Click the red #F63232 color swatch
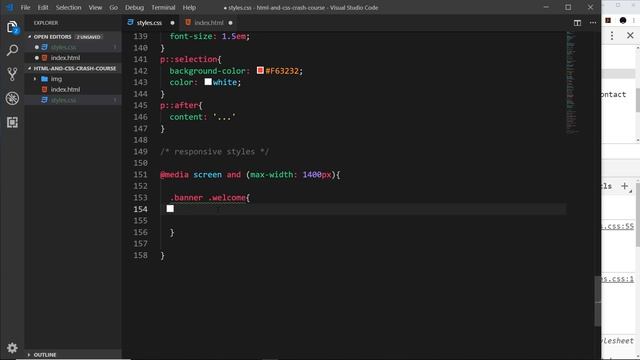Viewport: 640px width, 360px height. click(x=260, y=70)
